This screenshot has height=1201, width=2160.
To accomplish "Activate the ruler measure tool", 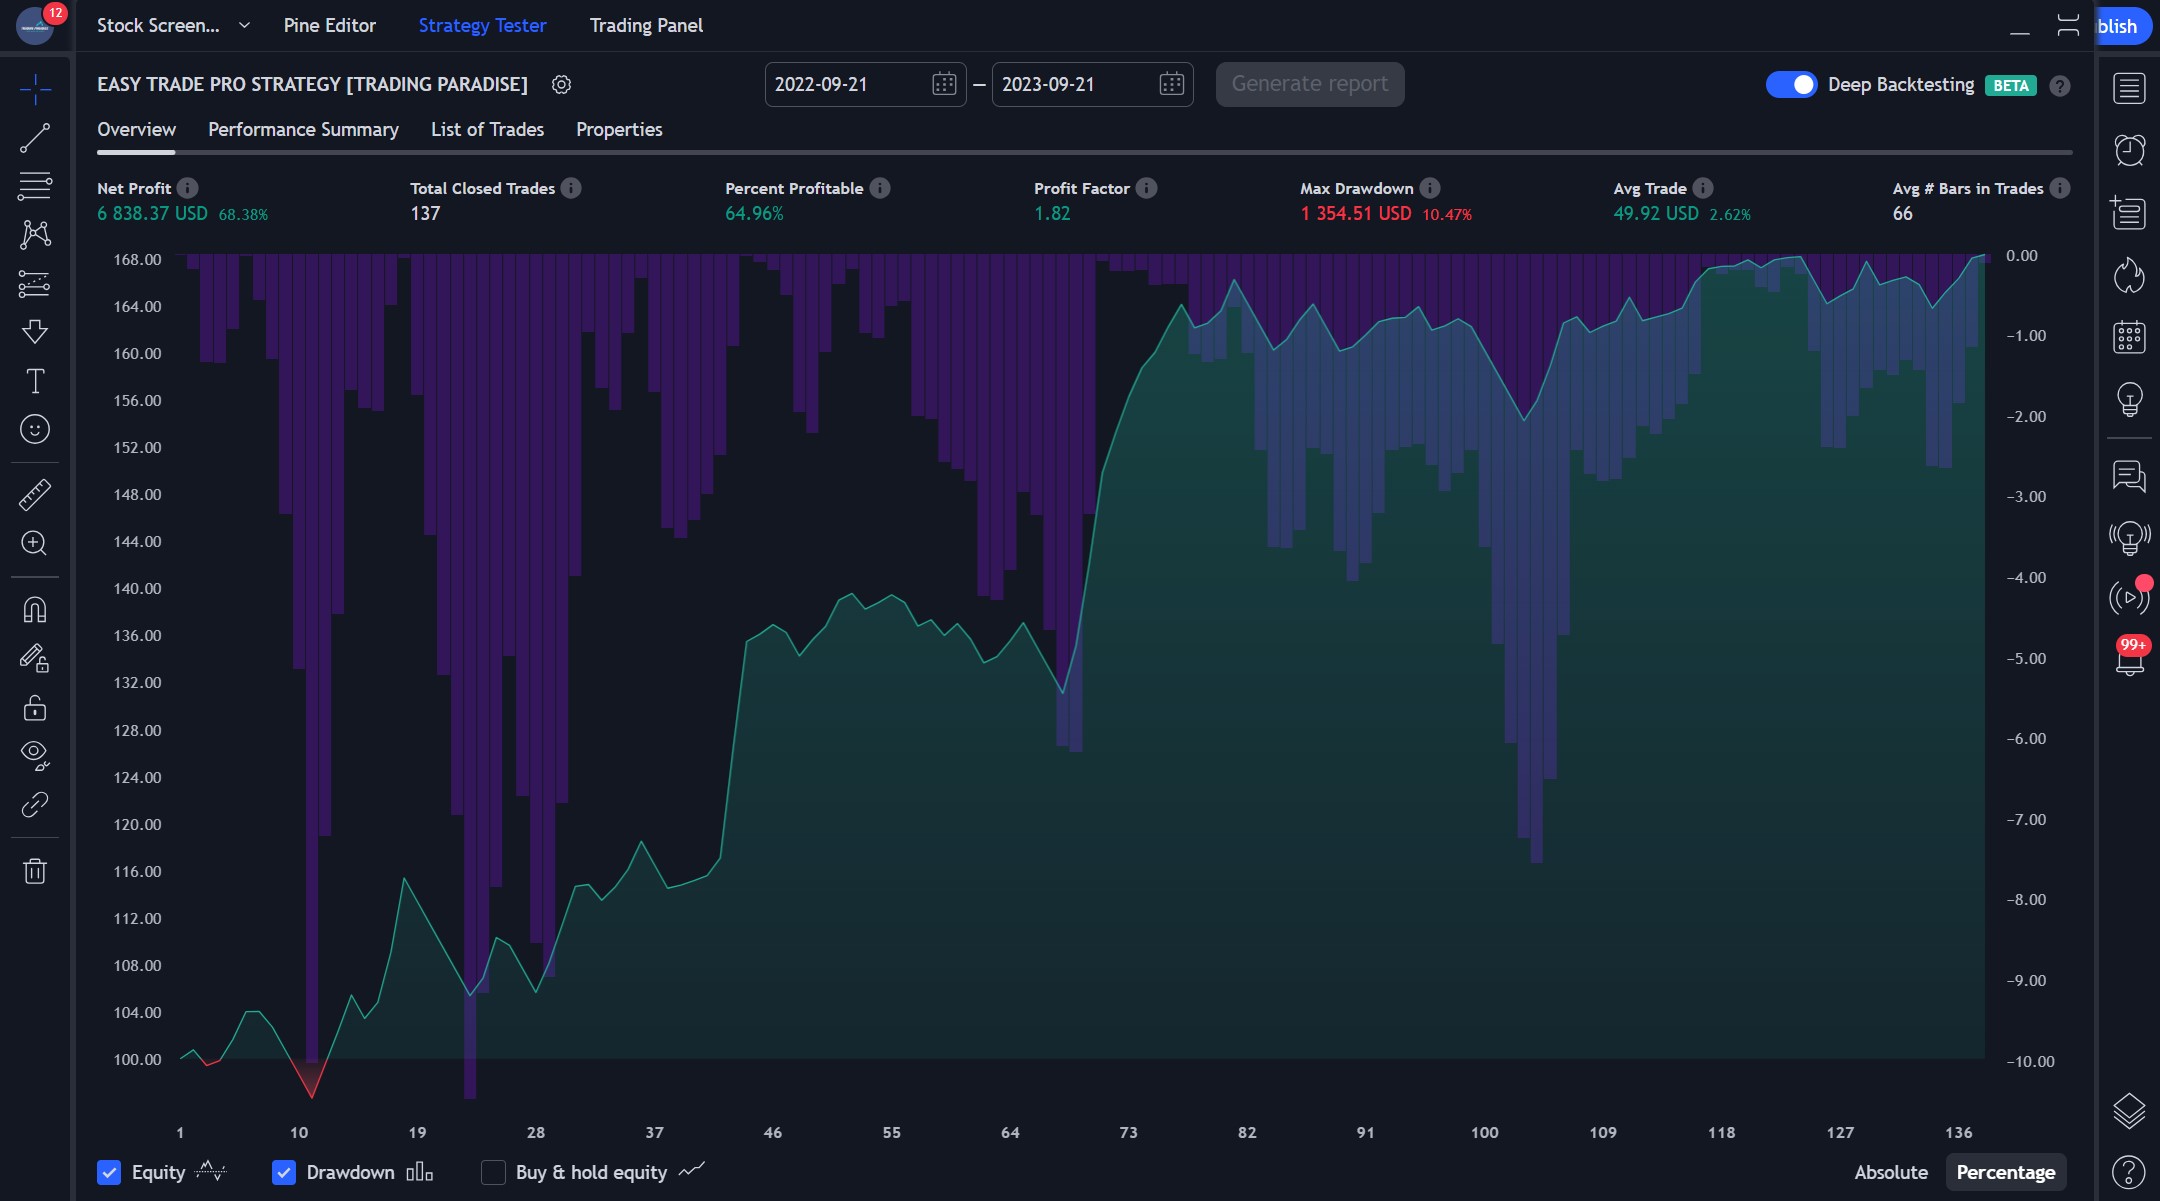I will click(35, 495).
